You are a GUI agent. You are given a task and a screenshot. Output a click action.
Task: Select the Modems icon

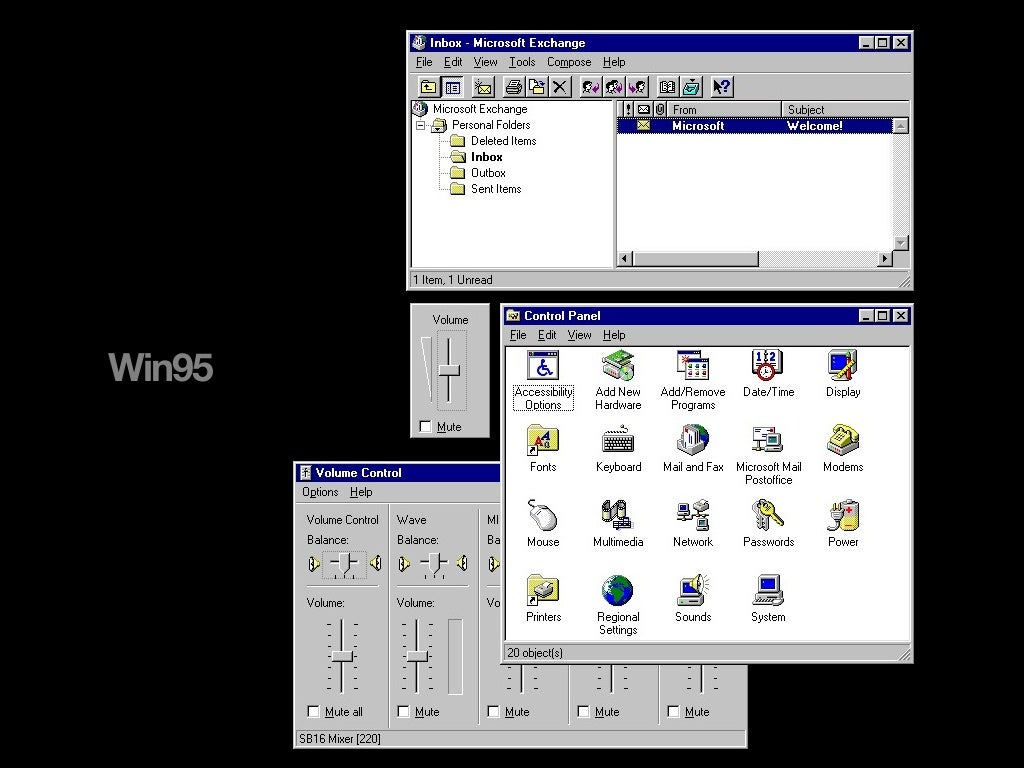[x=843, y=449]
